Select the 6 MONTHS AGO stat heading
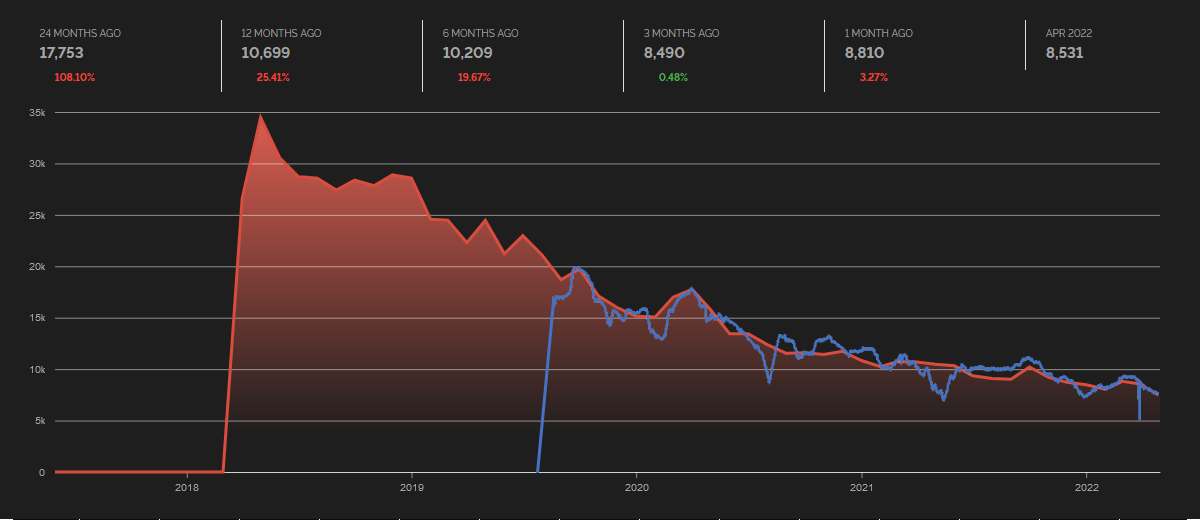The width and height of the screenshot is (1200, 520). [480, 33]
